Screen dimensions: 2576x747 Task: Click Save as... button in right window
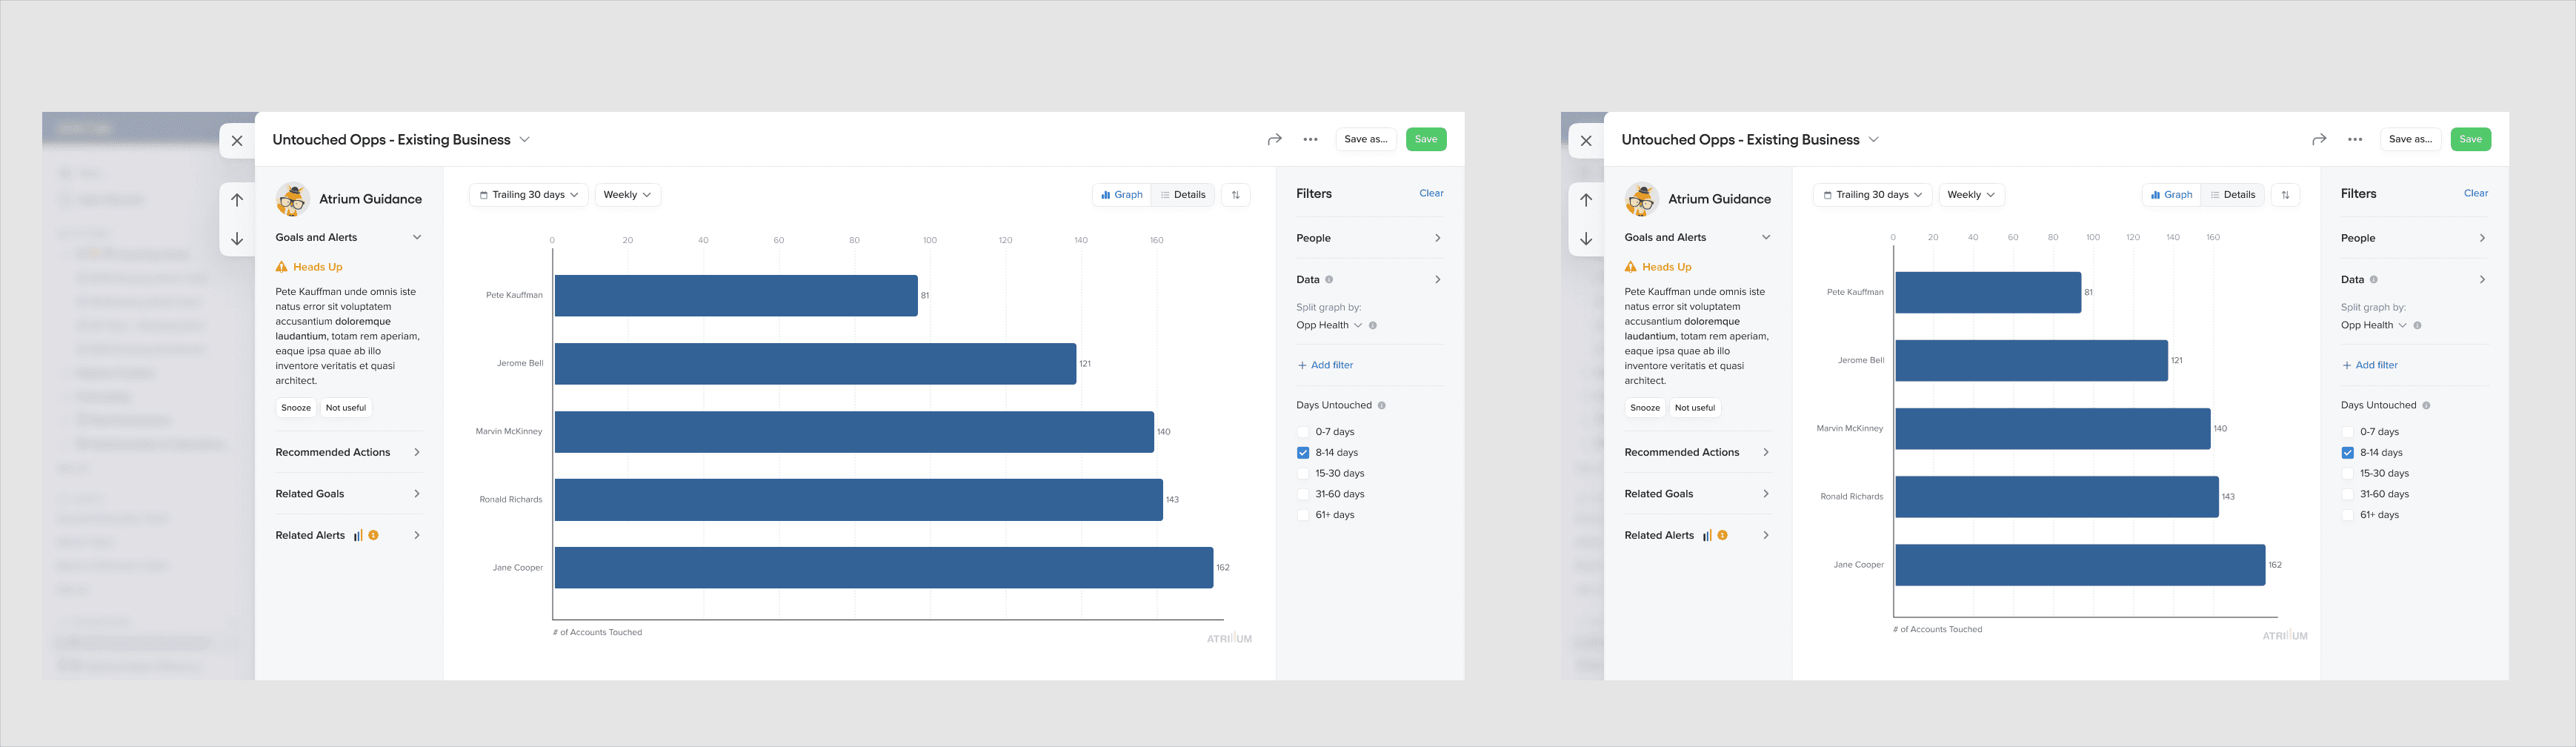point(2410,140)
